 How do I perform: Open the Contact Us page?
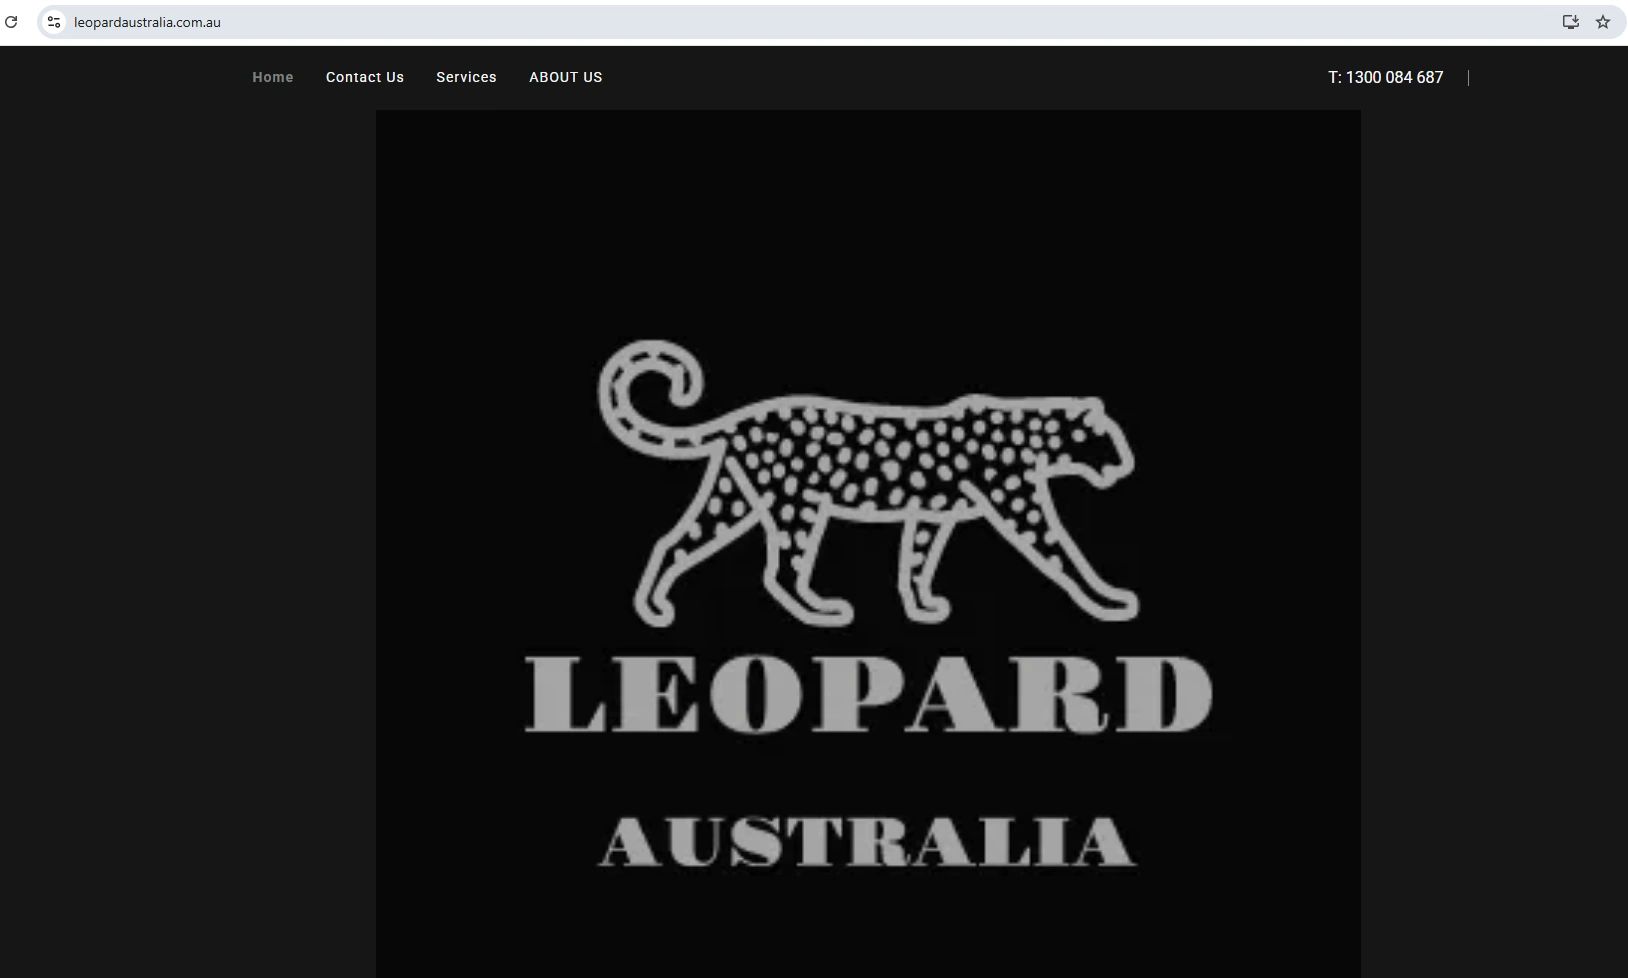click(x=365, y=77)
